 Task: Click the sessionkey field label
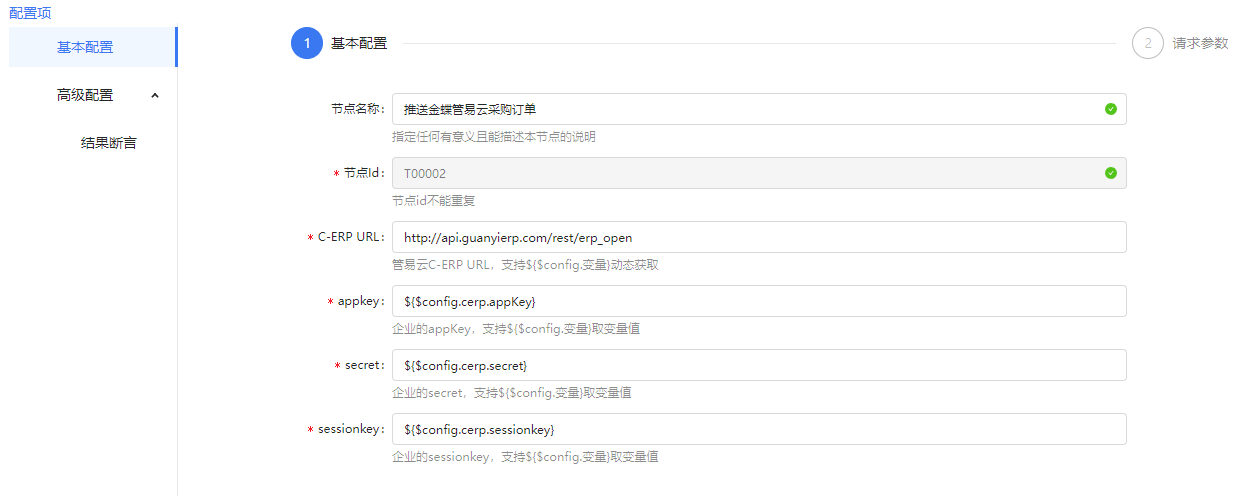click(x=350, y=429)
